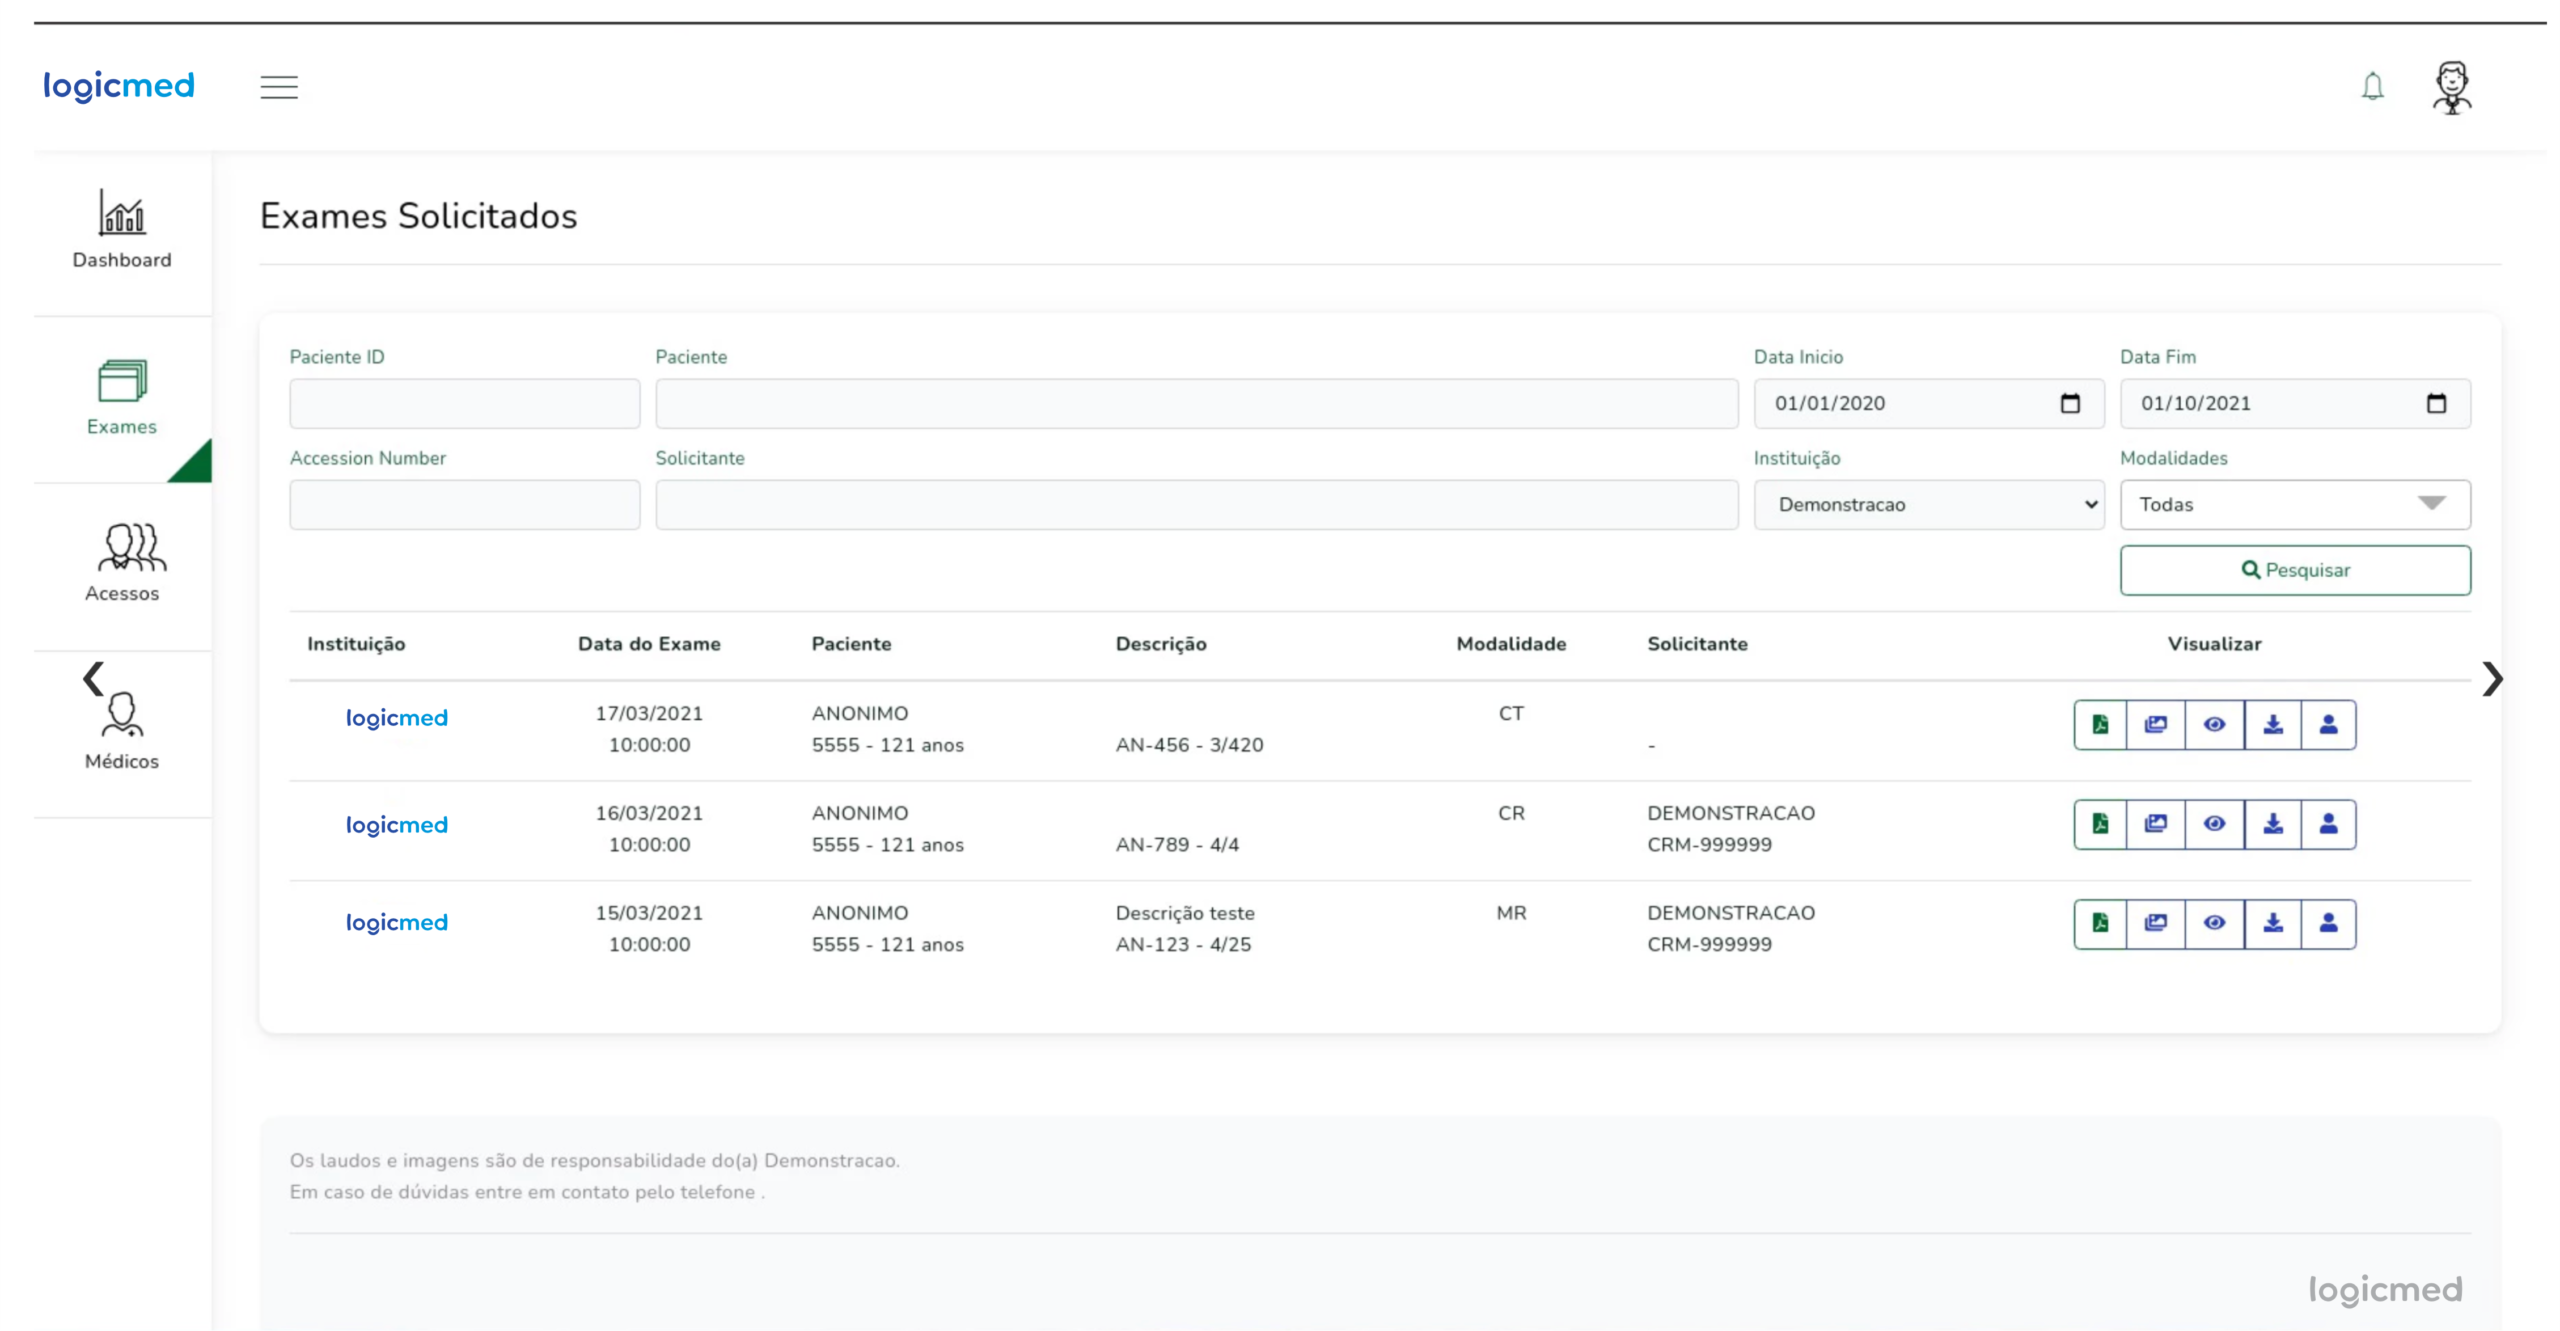This screenshot has height=1331, width=2560.
Task: Click the Pesquisar search button
Action: click(2294, 570)
